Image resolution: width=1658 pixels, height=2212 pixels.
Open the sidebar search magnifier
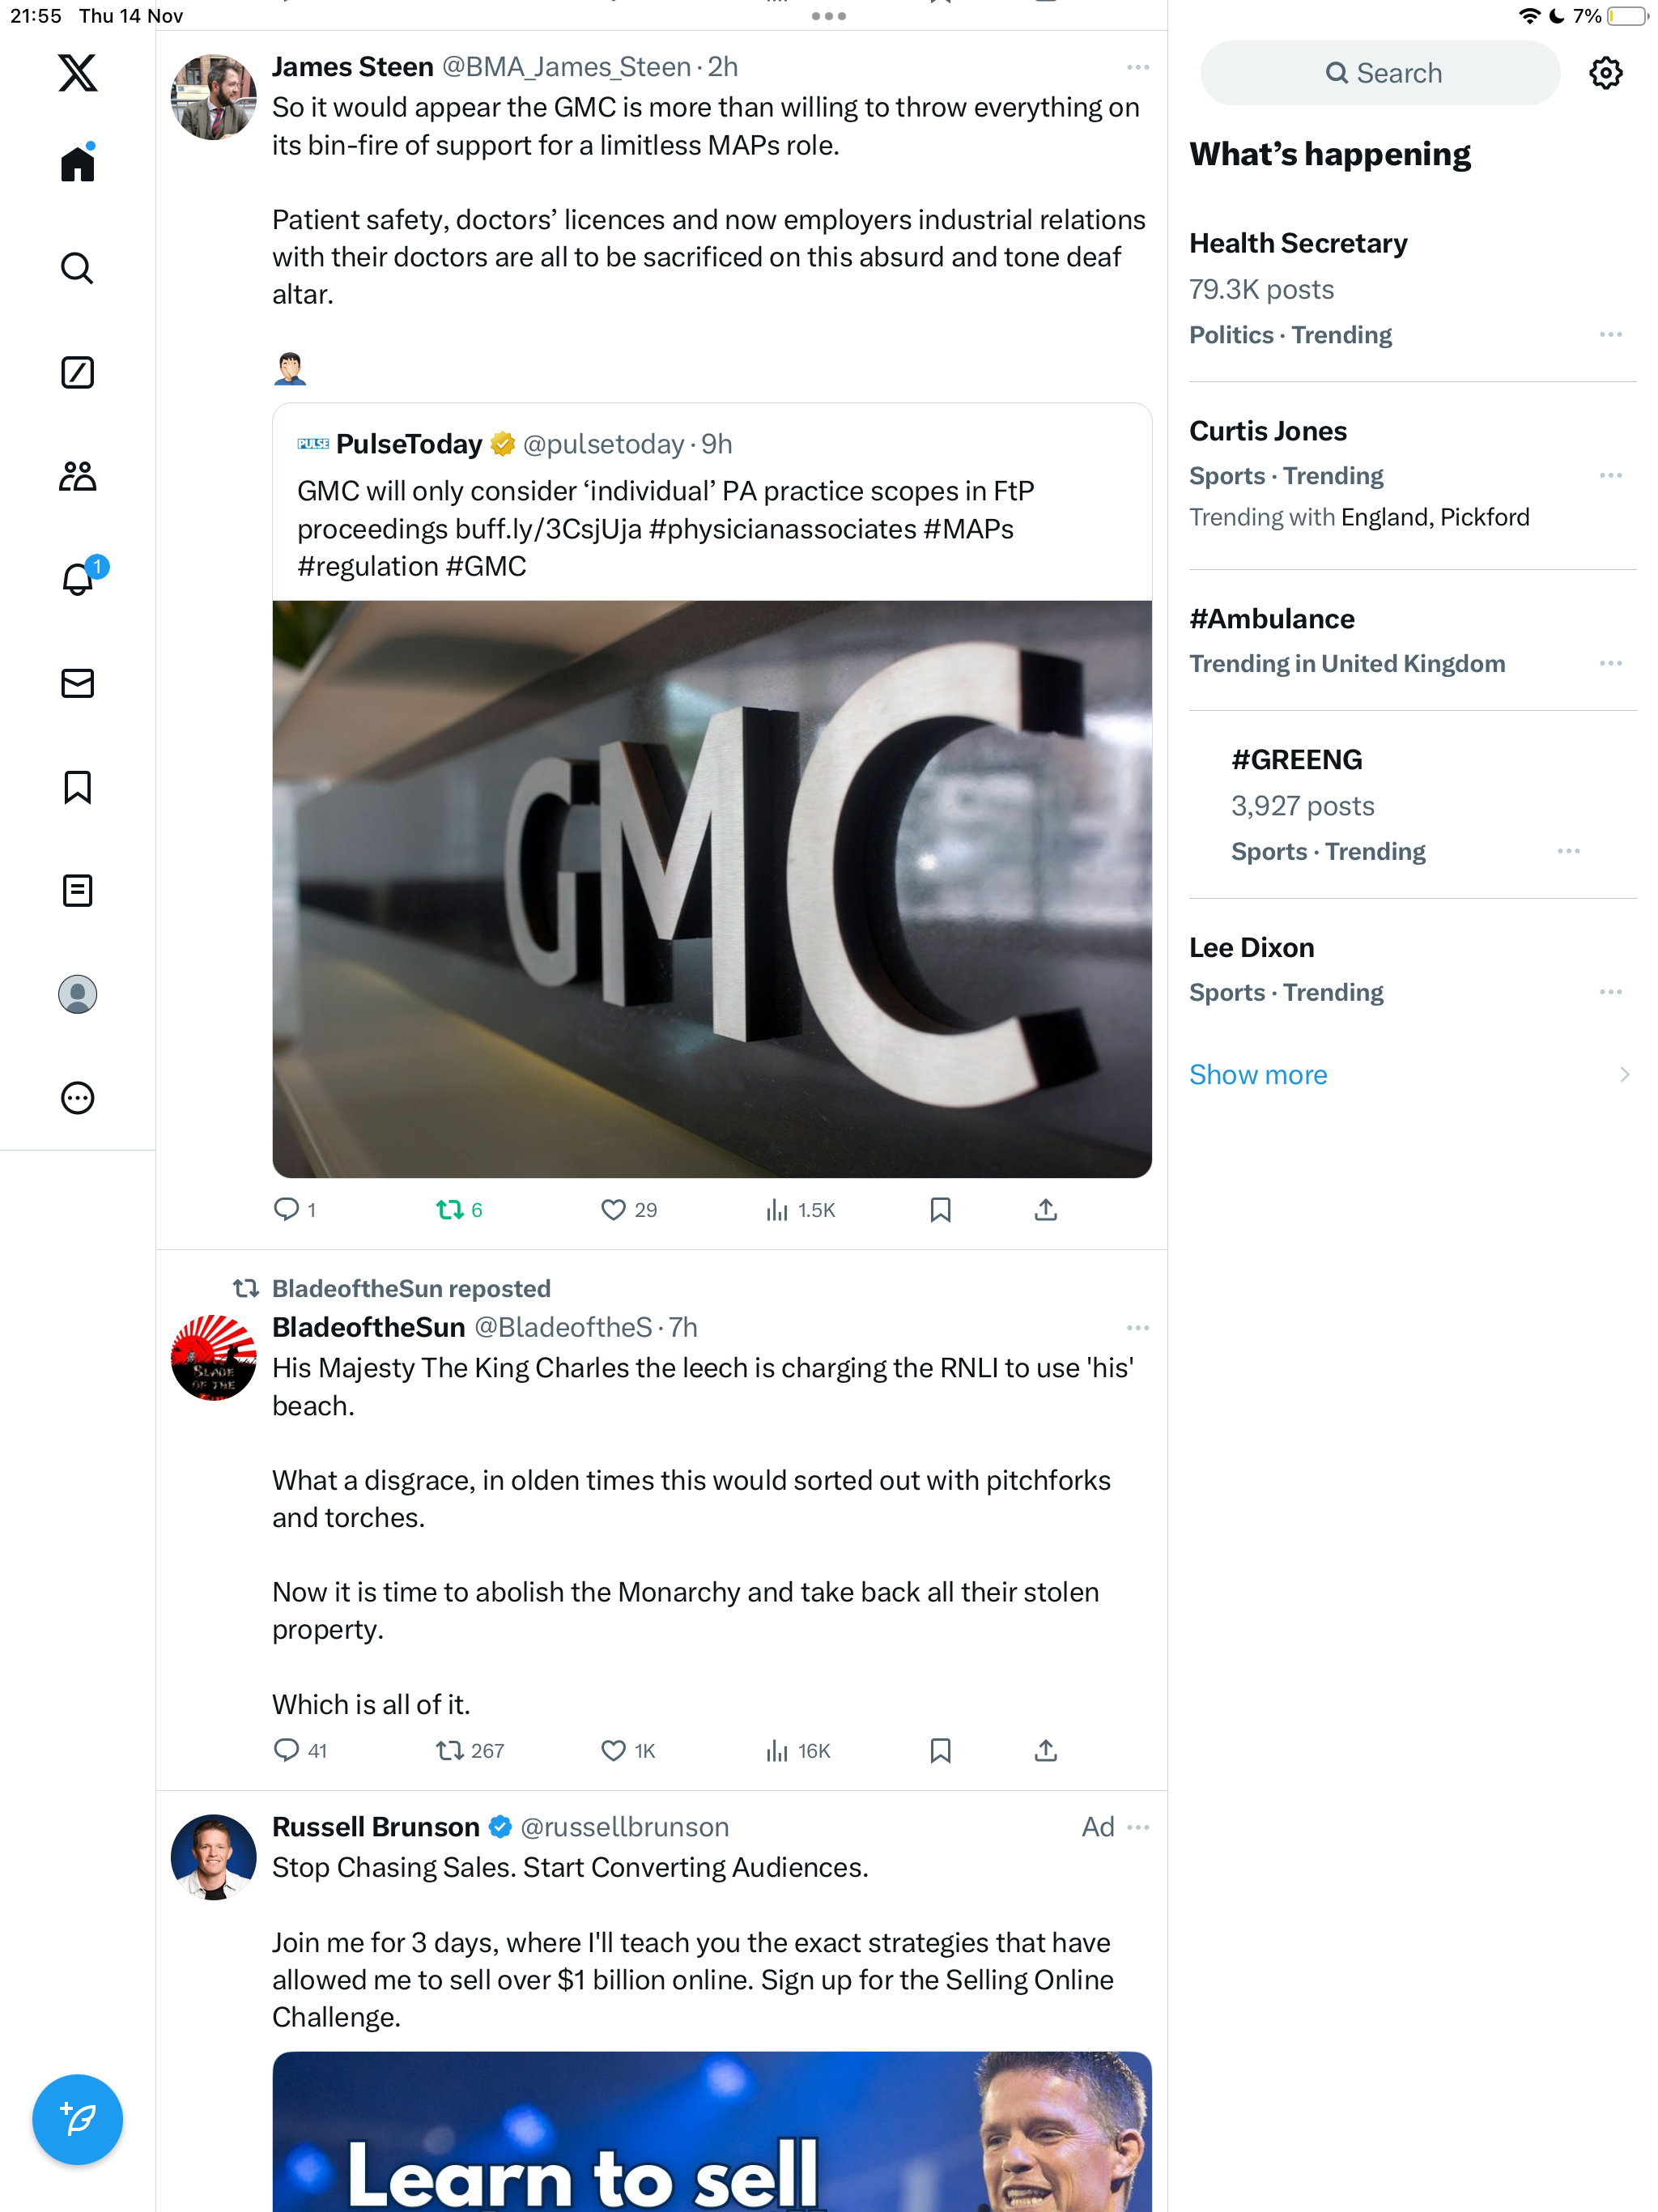[x=77, y=268]
